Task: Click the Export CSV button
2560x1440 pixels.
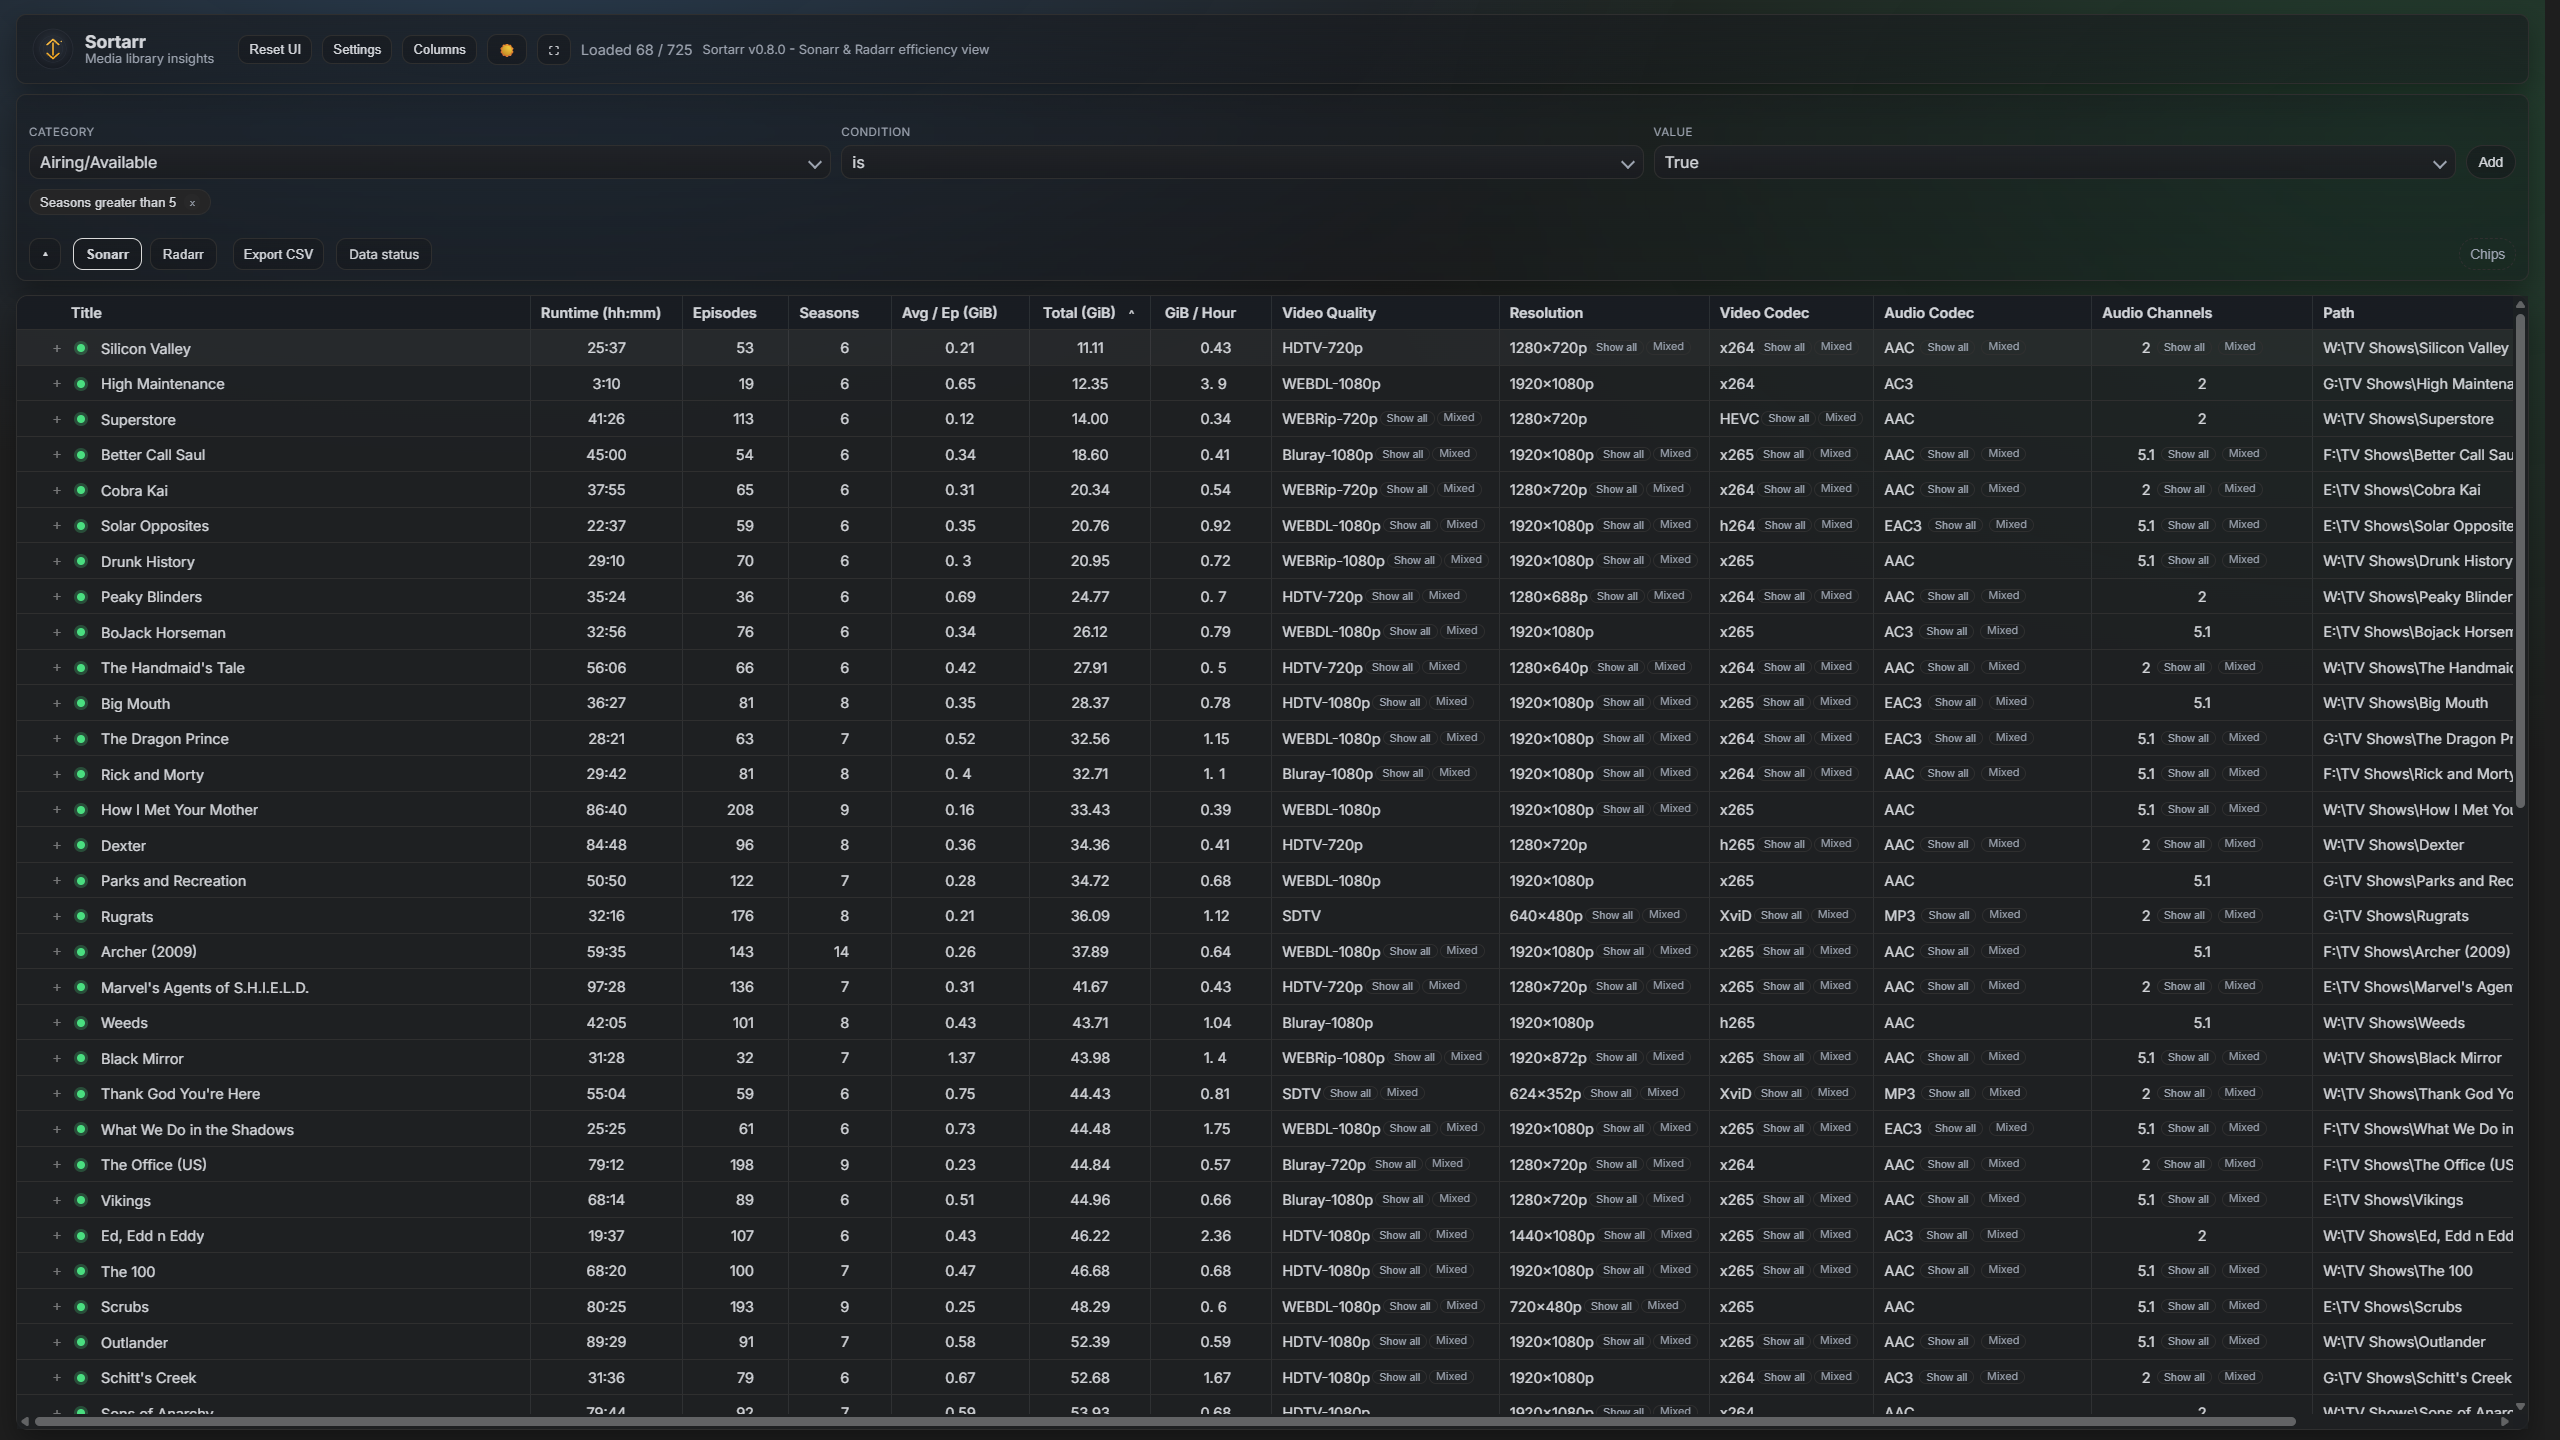Action: (x=277, y=253)
